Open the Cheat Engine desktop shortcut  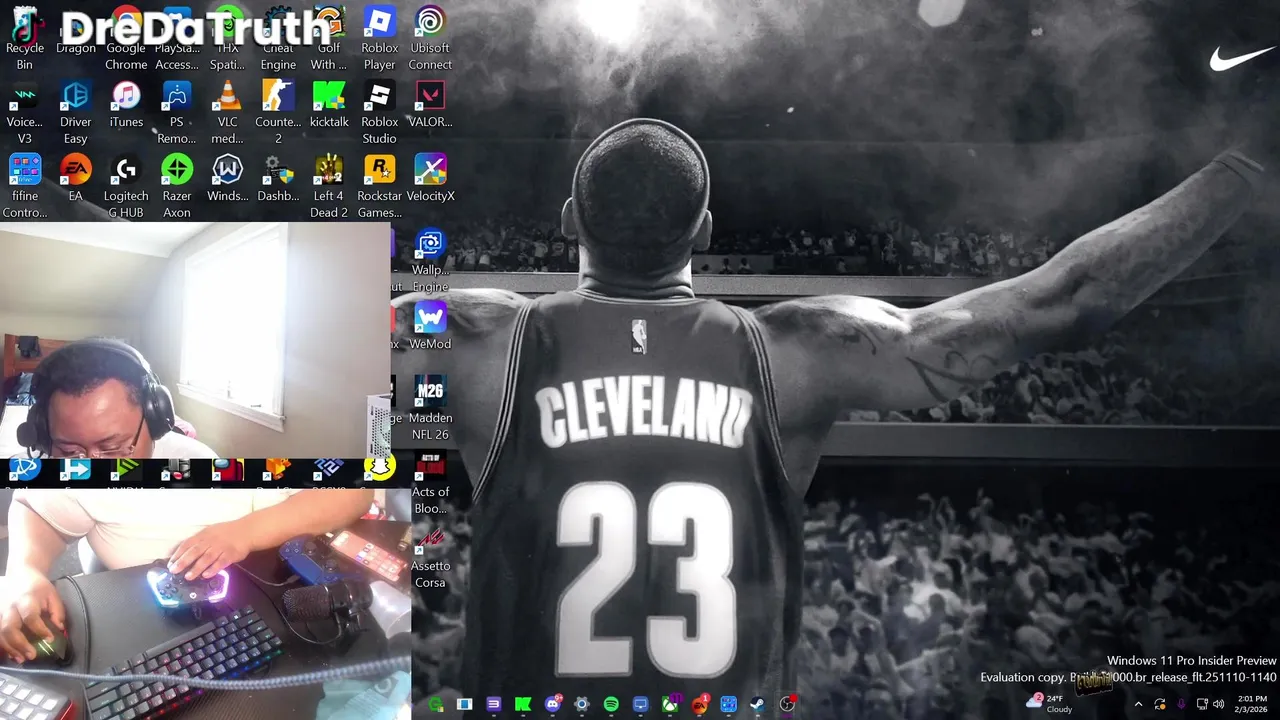pyautogui.click(x=278, y=40)
